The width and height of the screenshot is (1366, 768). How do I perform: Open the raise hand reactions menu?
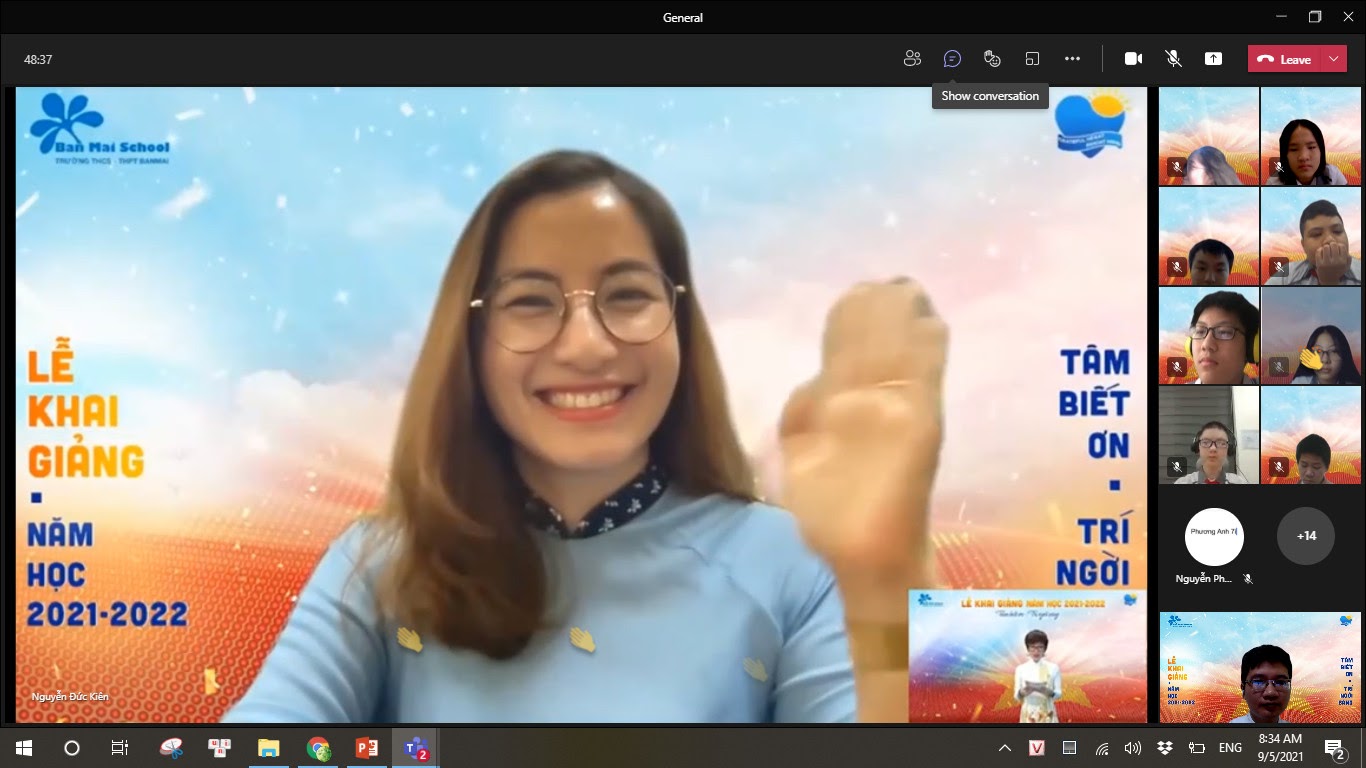(992, 59)
